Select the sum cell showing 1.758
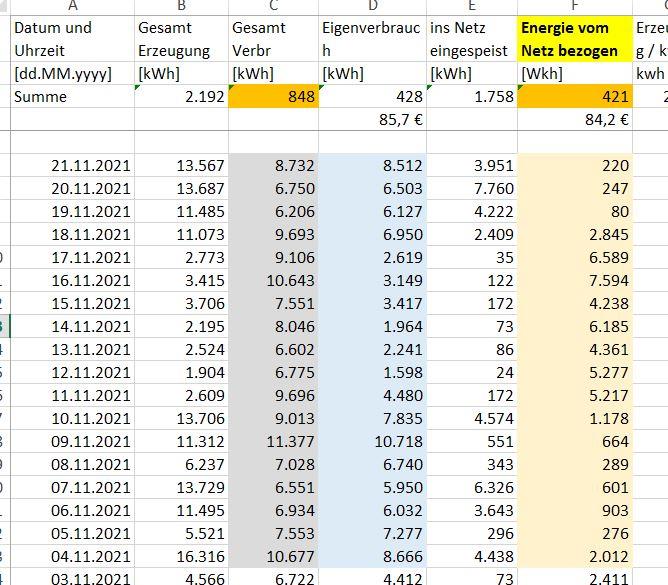 pos(472,96)
